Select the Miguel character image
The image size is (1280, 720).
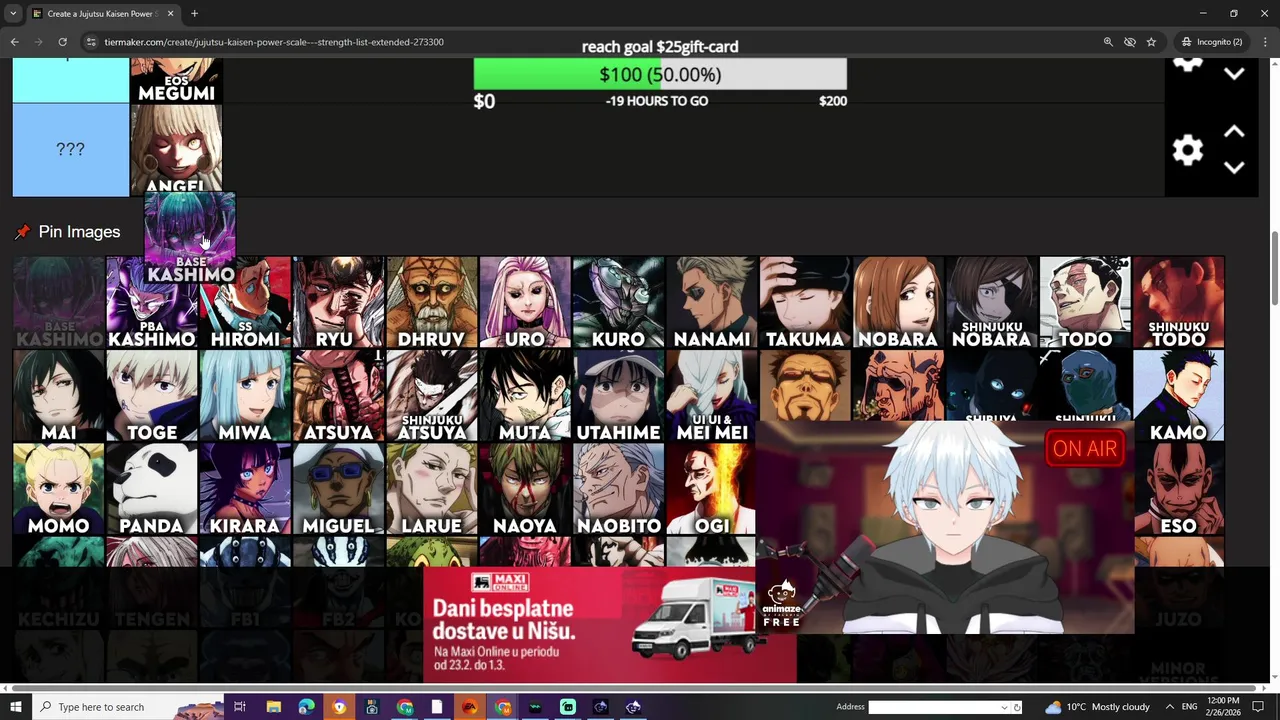[338, 489]
